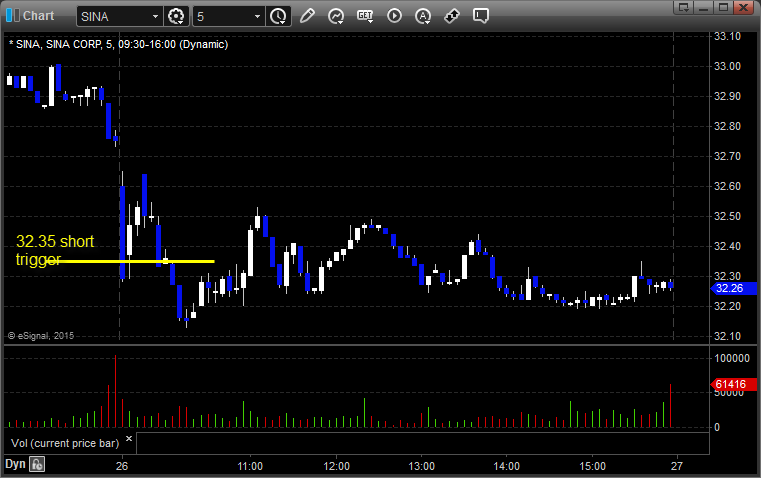
Task: Open the circled A alerts icon
Action: tap(423, 16)
